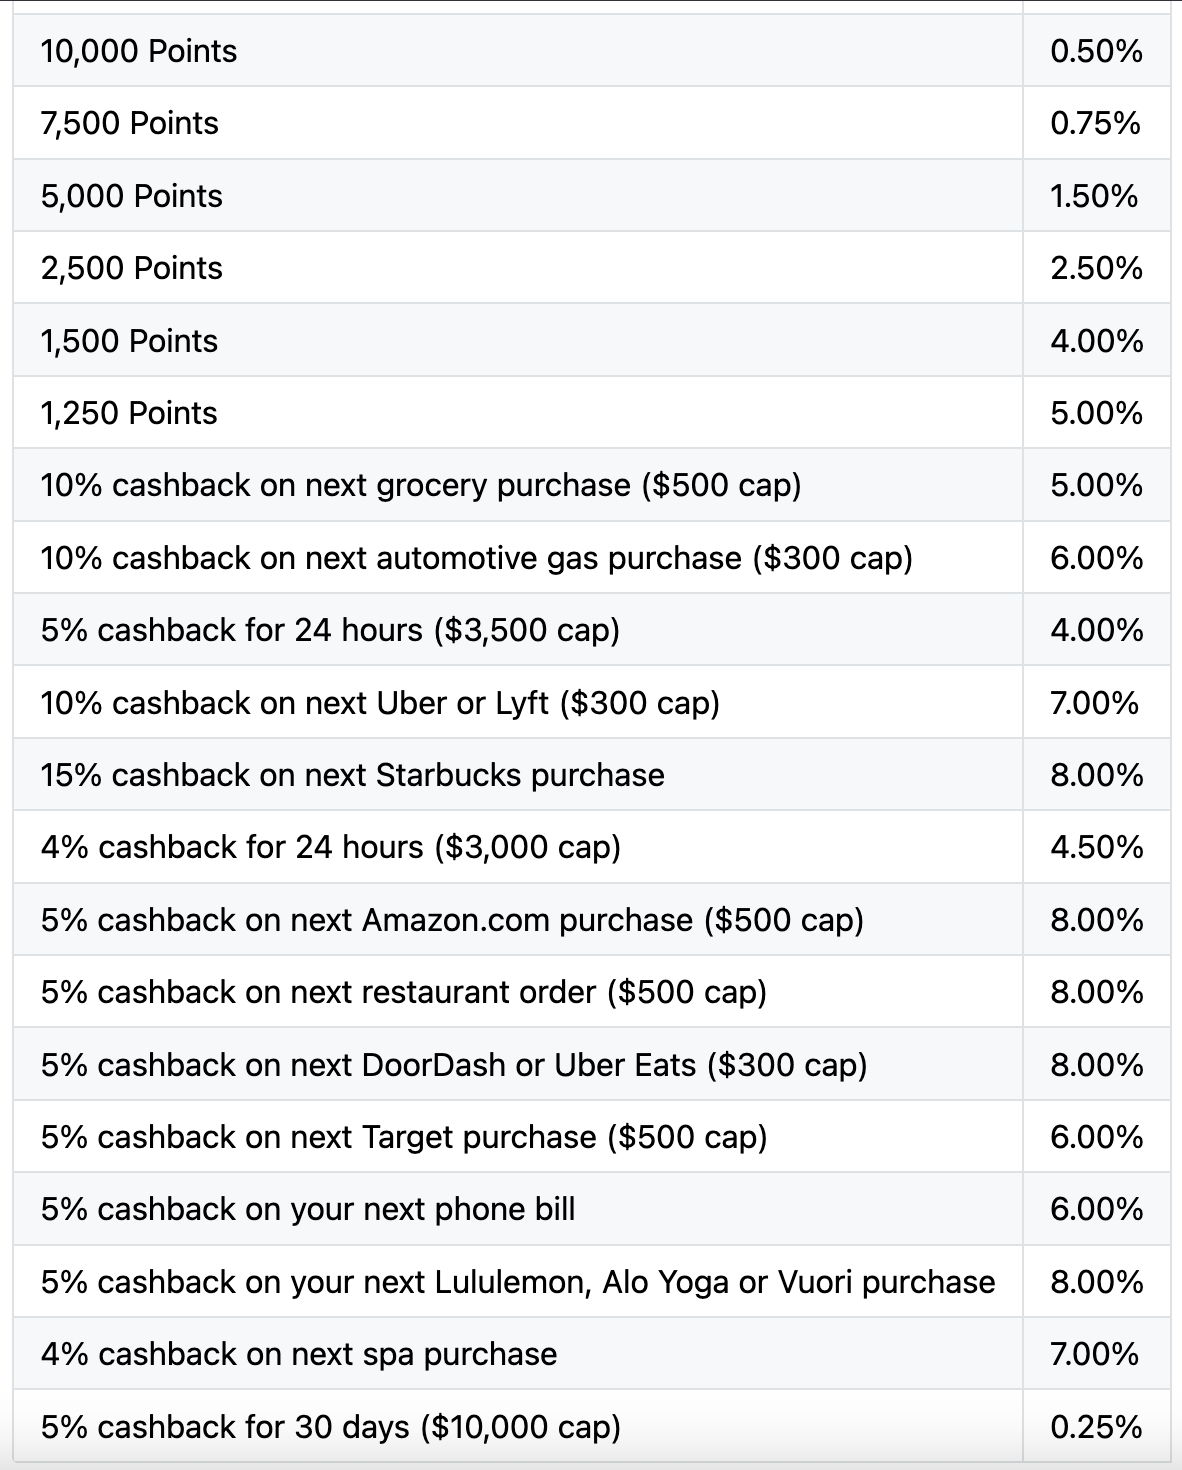This screenshot has height=1470, width=1182.
Task: Click the phone bill cashback row text
Action: (x=308, y=1209)
